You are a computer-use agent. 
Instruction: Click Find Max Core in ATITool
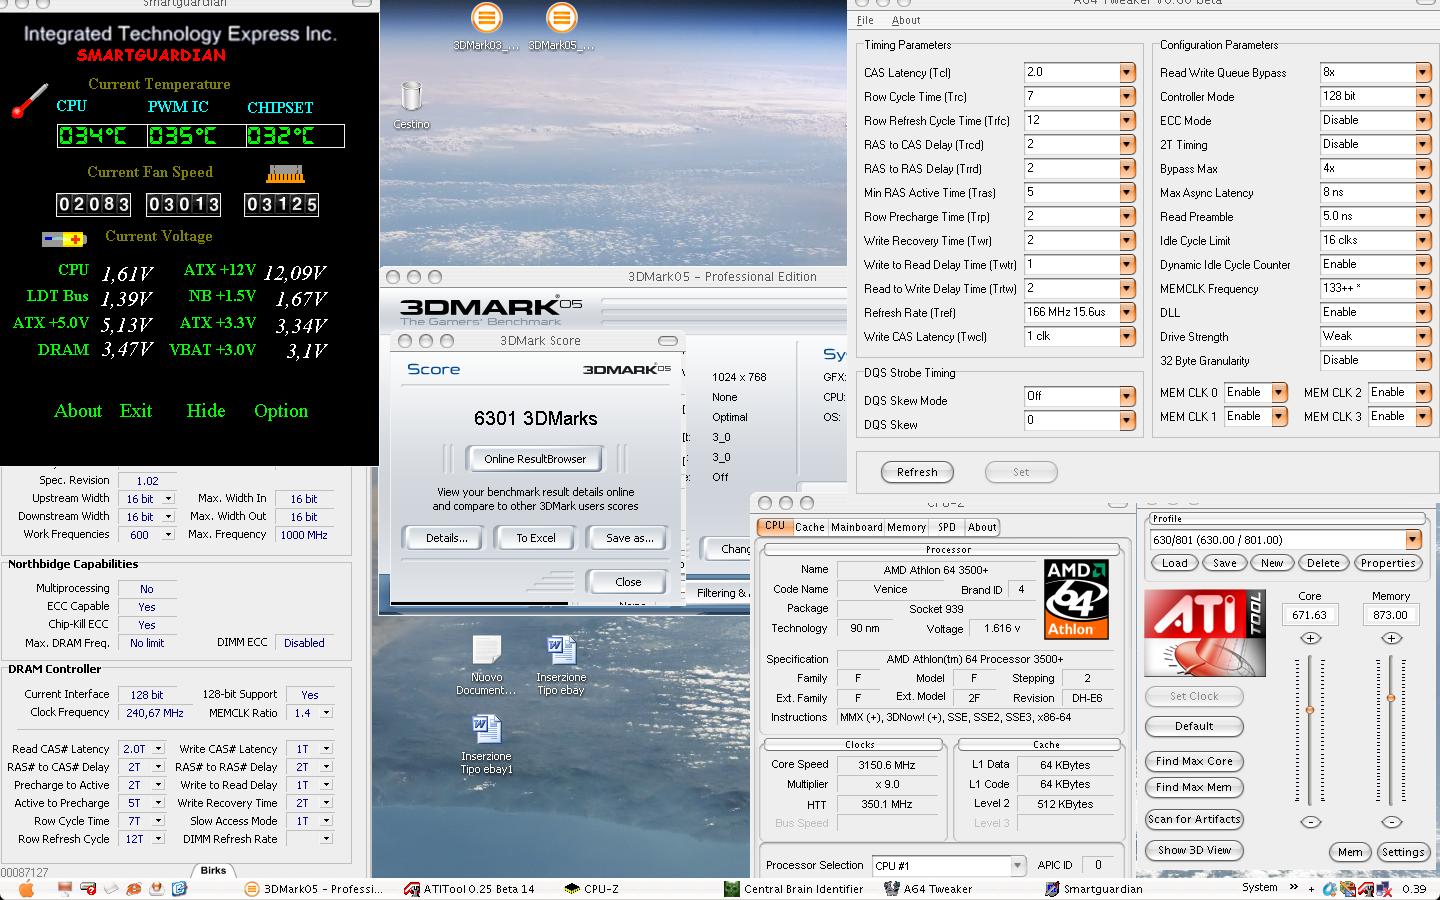click(1194, 762)
